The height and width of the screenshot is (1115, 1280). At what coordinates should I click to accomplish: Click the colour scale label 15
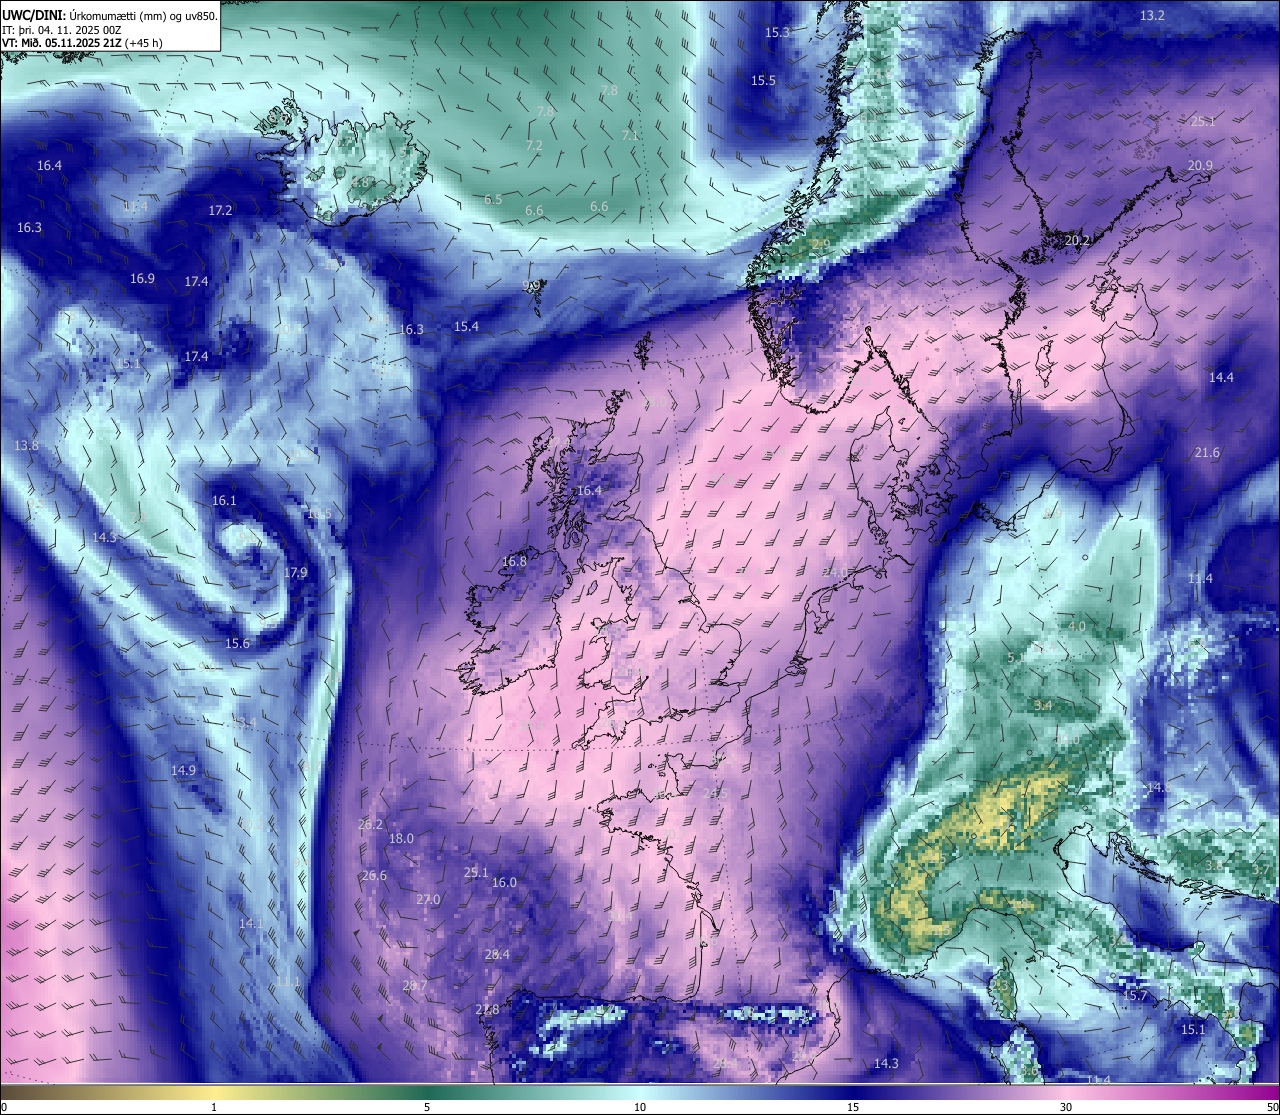tap(853, 1107)
